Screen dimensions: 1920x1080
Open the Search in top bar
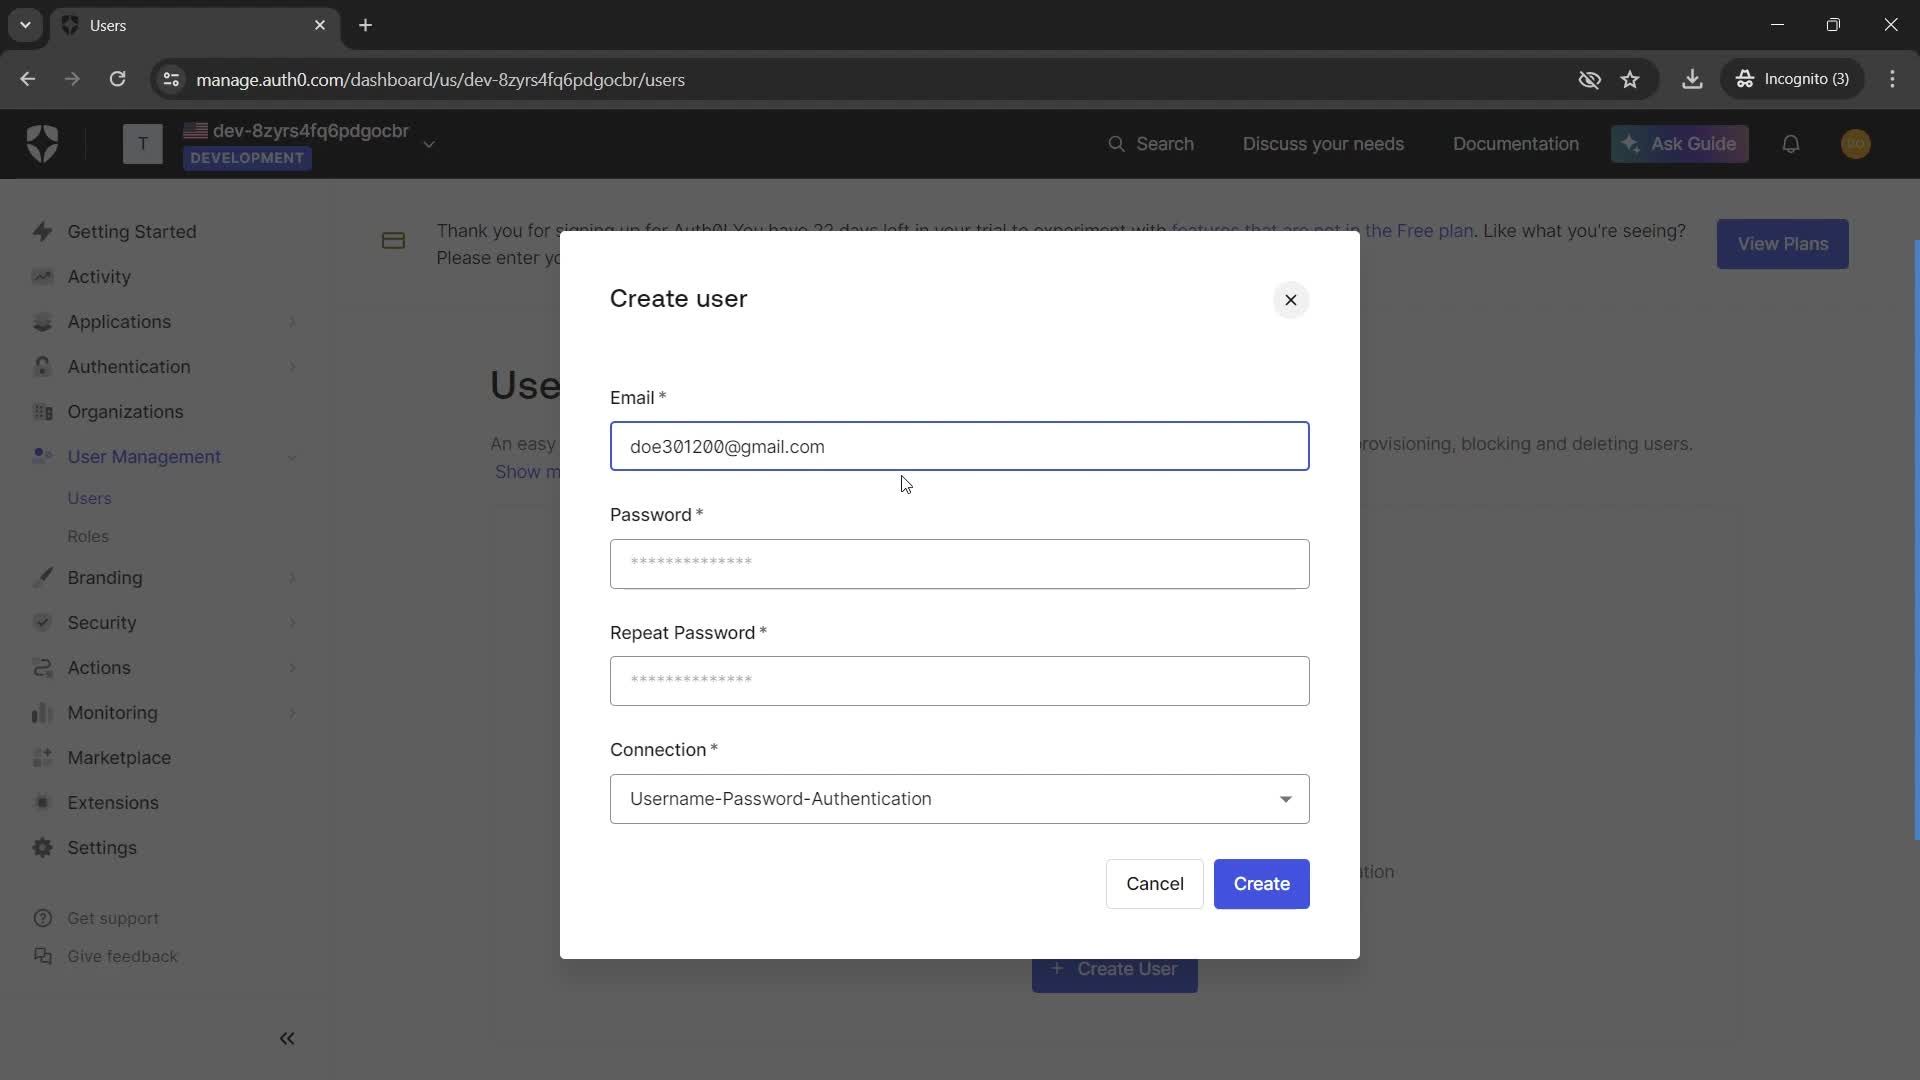point(1151,144)
